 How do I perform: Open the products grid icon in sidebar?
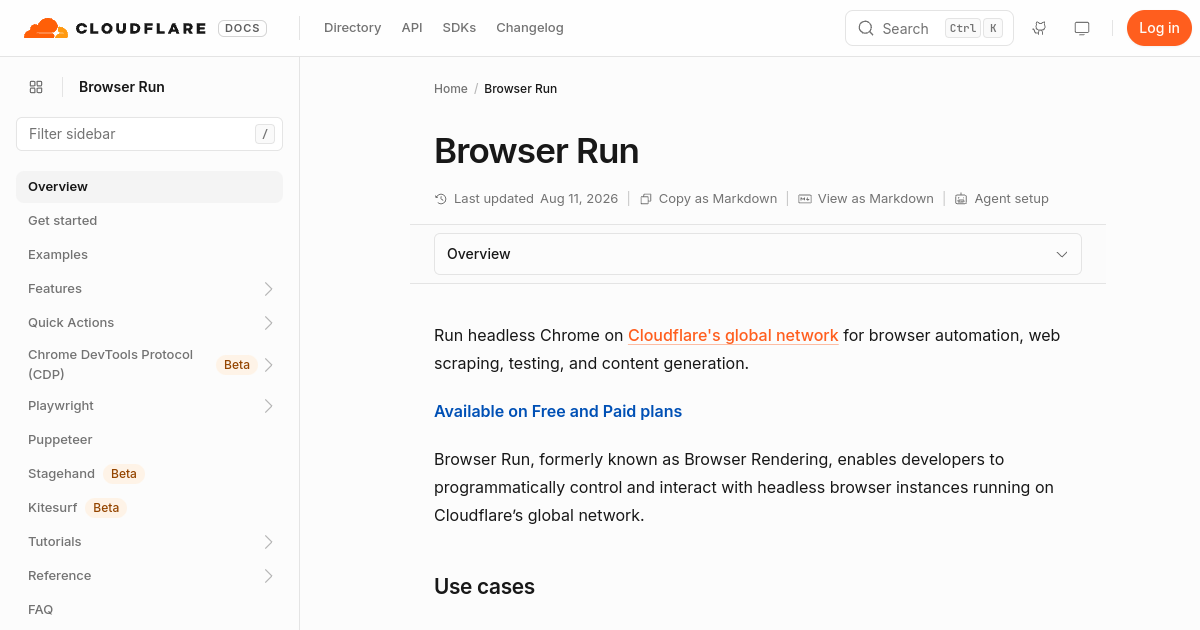point(36,87)
